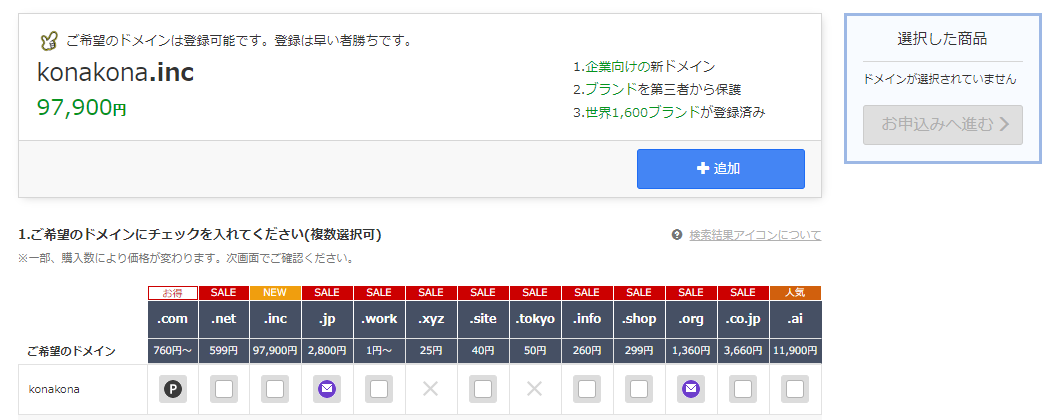Enable the .info domain checkbox
This screenshot has height=420, width=1048.
[x=587, y=389]
